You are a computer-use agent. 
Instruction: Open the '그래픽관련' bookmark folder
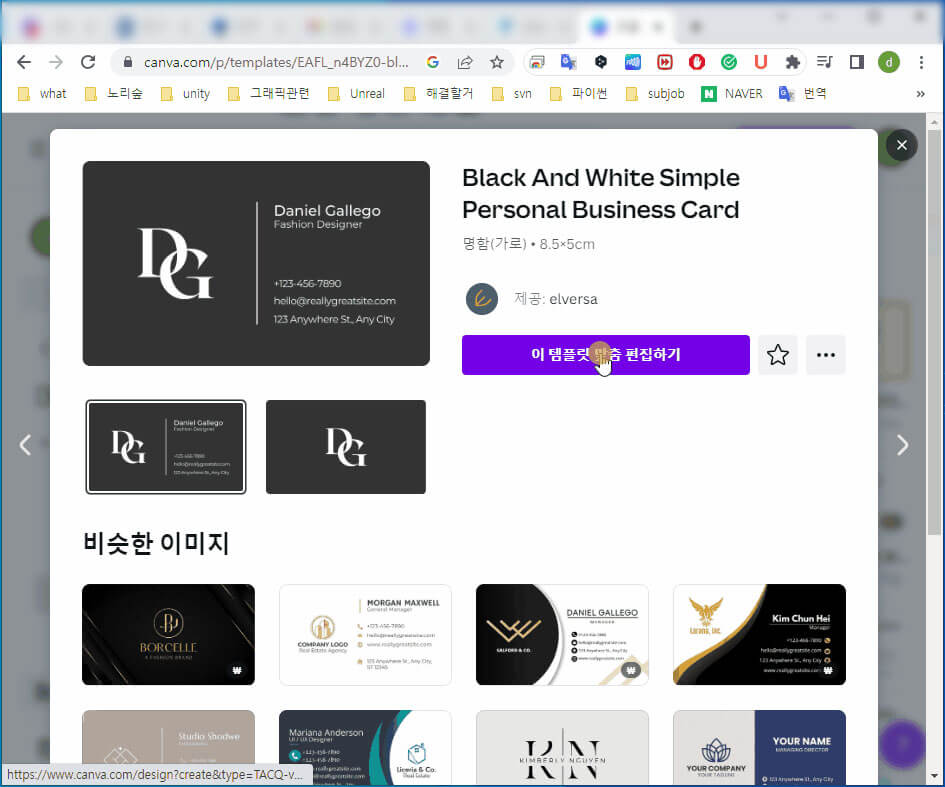tap(269, 94)
